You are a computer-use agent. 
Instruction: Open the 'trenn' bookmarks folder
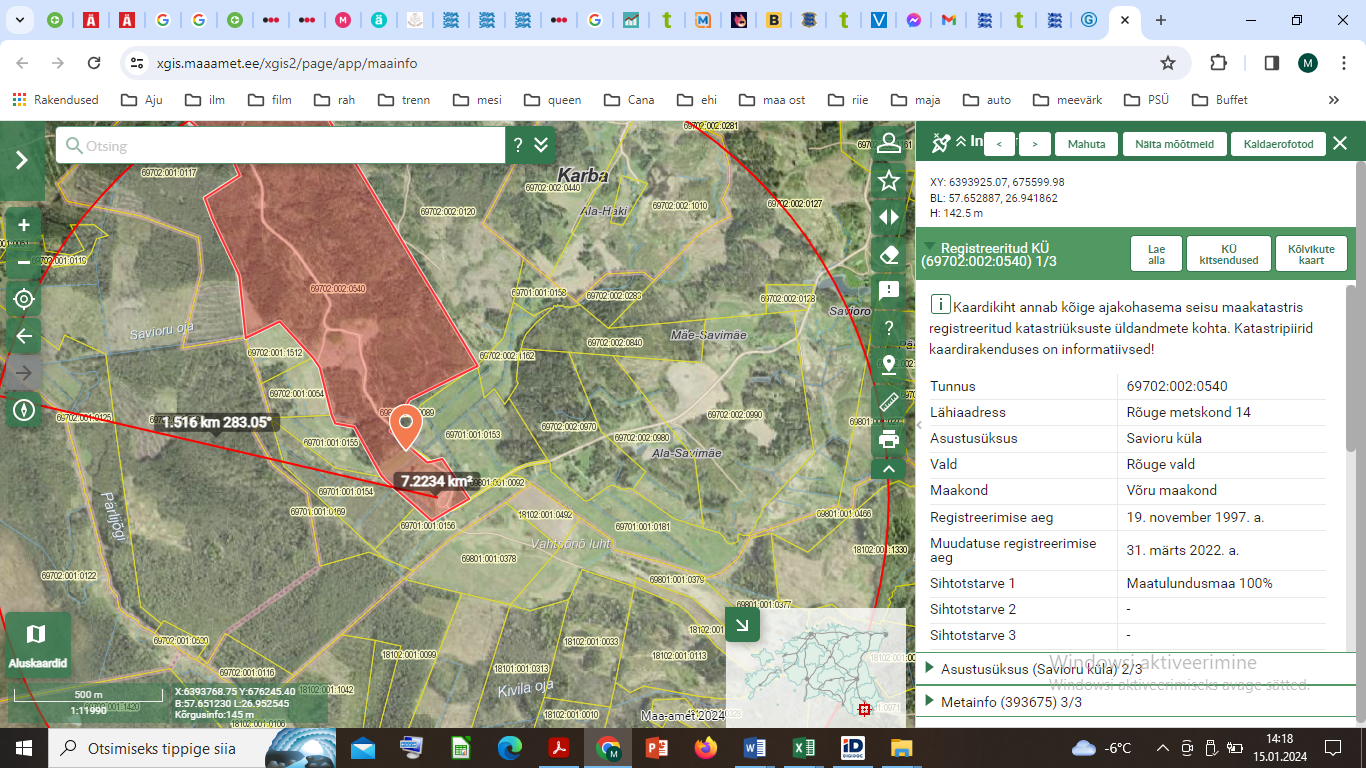coord(404,100)
